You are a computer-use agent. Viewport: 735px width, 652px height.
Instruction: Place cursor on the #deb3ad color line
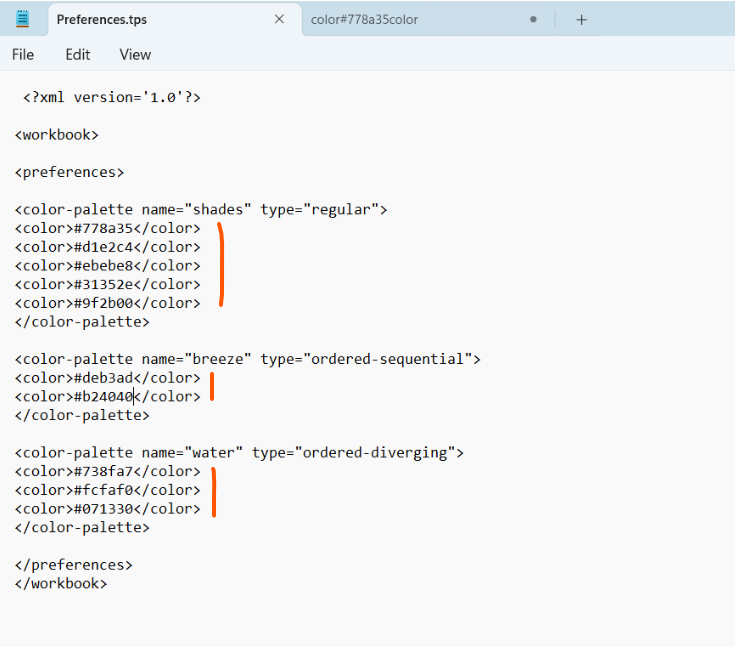107,378
